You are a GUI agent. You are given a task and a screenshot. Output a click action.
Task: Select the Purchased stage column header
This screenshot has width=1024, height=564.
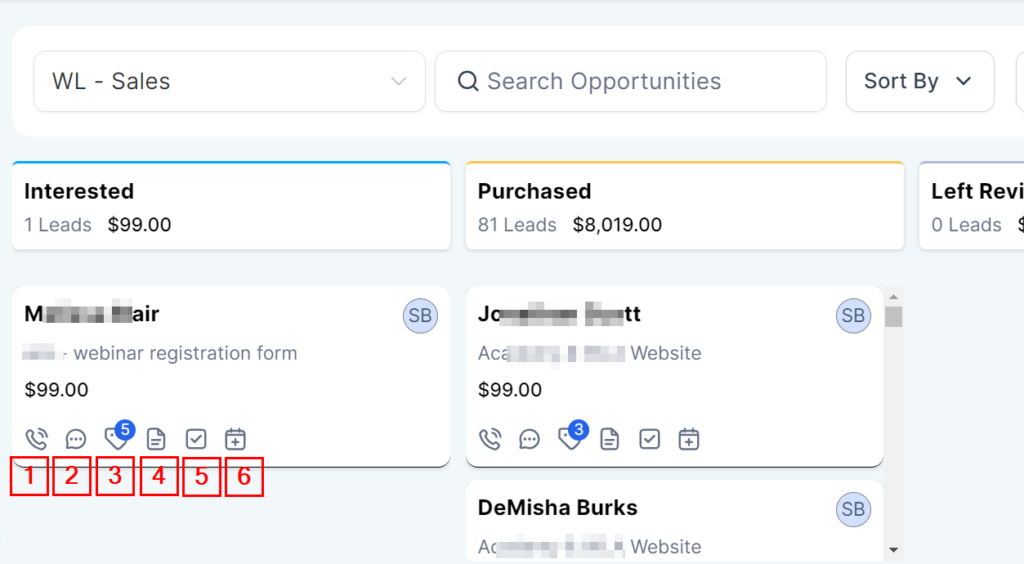pyautogui.click(x=684, y=206)
